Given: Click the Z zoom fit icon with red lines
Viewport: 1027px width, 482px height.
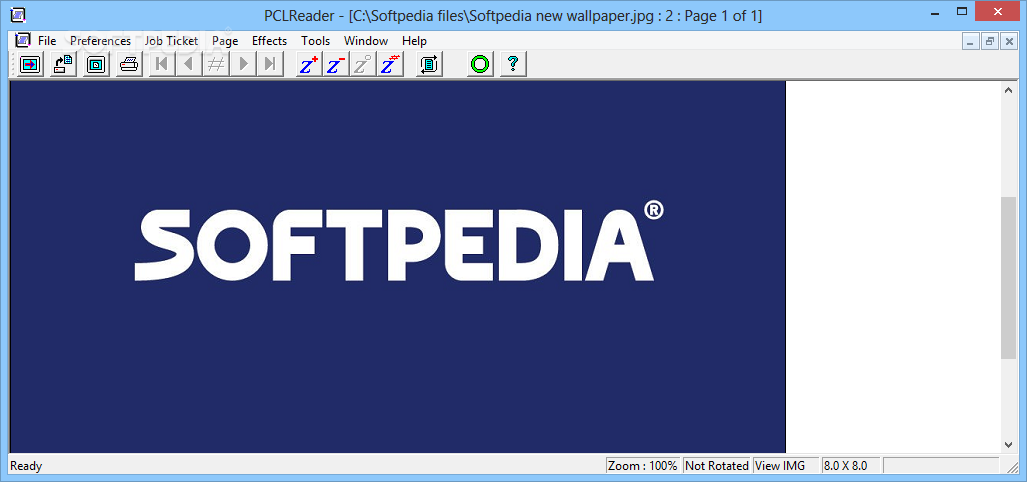Looking at the screenshot, I should pos(390,64).
